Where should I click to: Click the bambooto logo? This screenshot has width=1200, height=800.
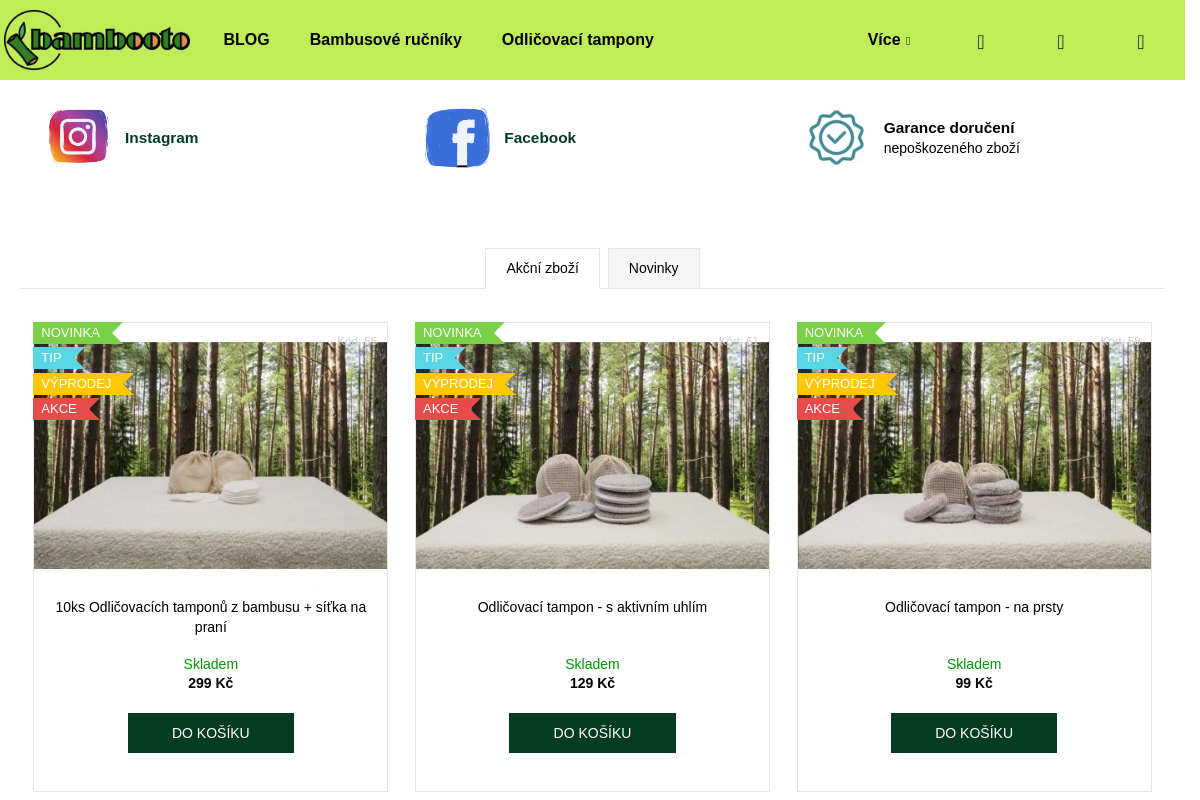click(x=97, y=40)
